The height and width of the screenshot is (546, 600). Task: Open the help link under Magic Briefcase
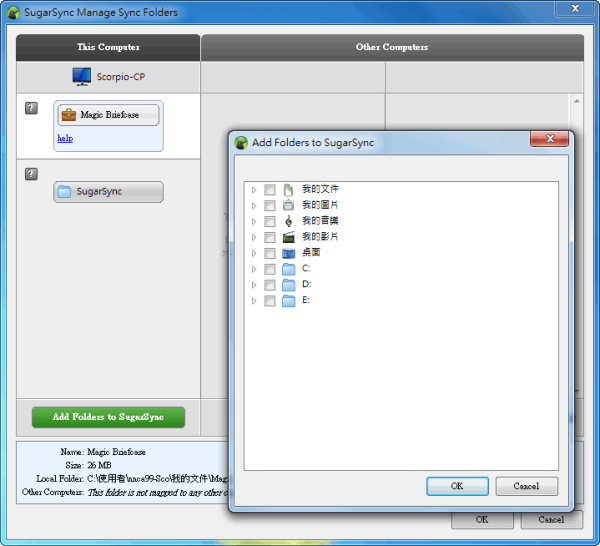click(65, 138)
